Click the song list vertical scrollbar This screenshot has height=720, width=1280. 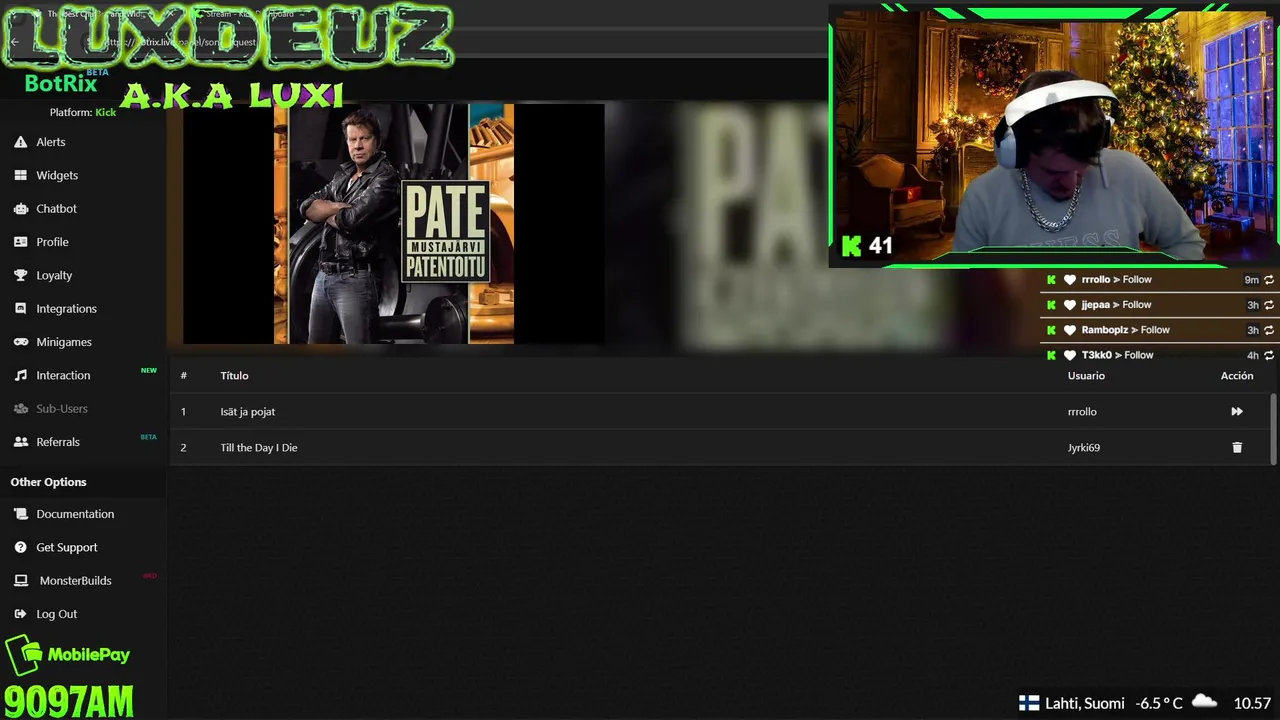1273,428
